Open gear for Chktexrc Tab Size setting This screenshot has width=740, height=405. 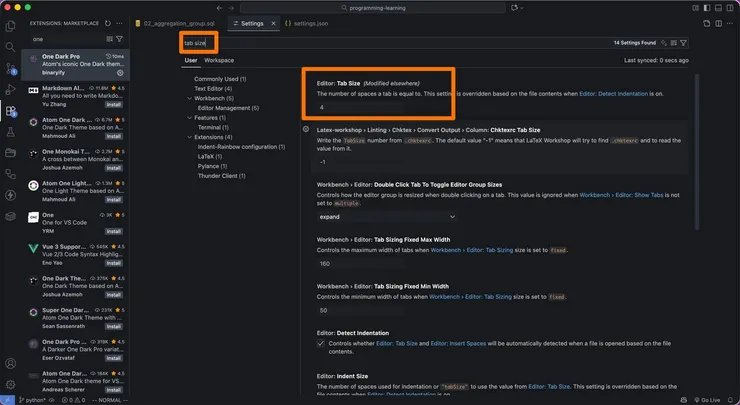click(x=306, y=129)
